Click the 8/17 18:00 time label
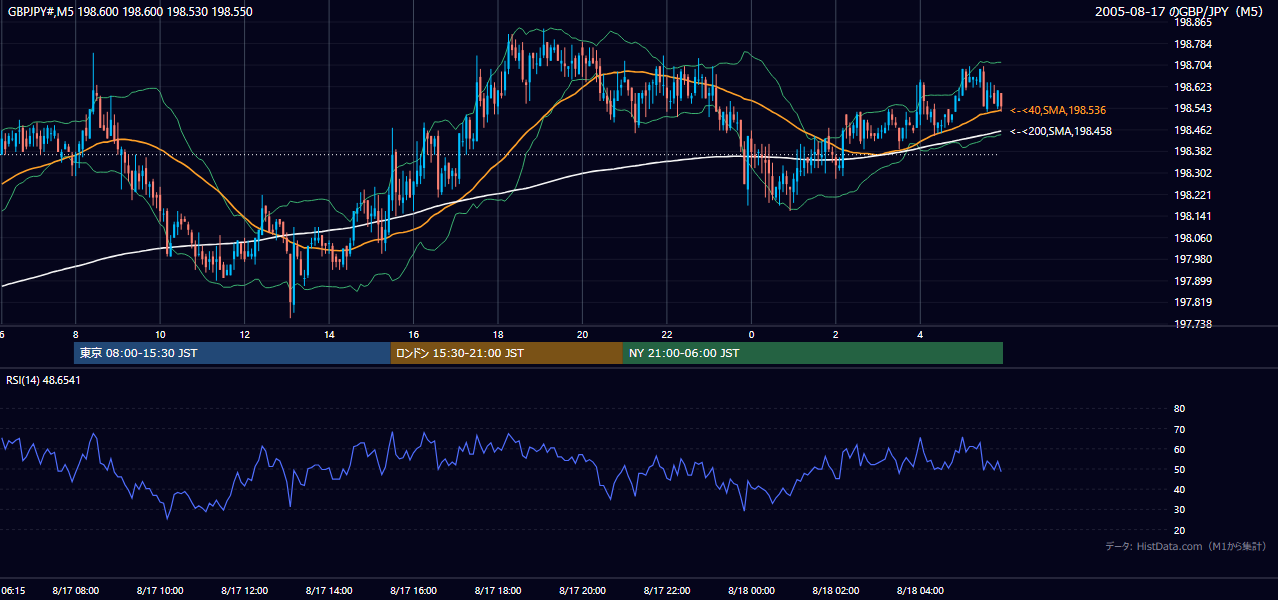Screen dimensions: 1278x600 click(498, 590)
